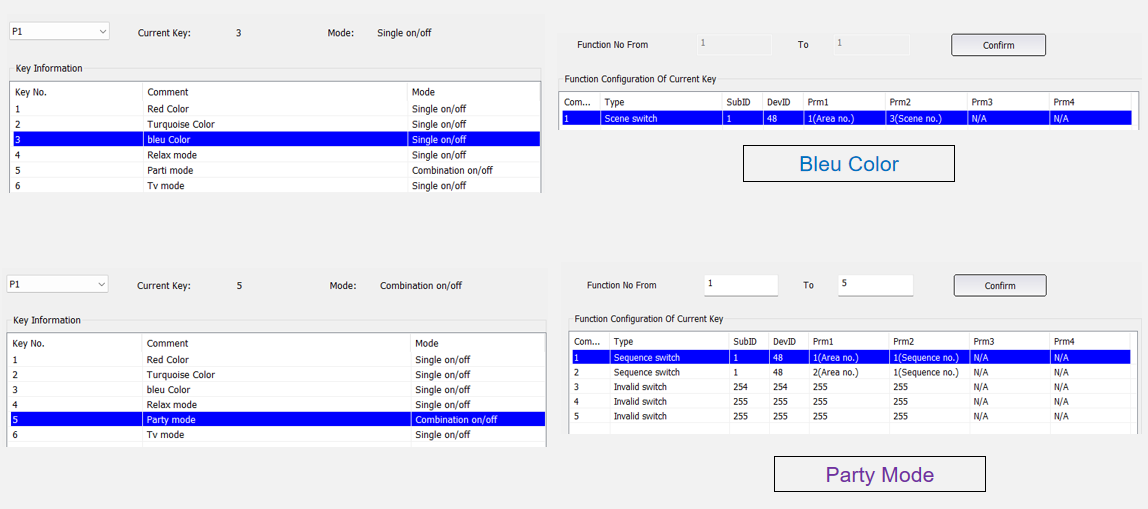The image size is (1148, 509).
Task: Click 'Type' column header above Sequence switch rows
Action: (670, 341)
